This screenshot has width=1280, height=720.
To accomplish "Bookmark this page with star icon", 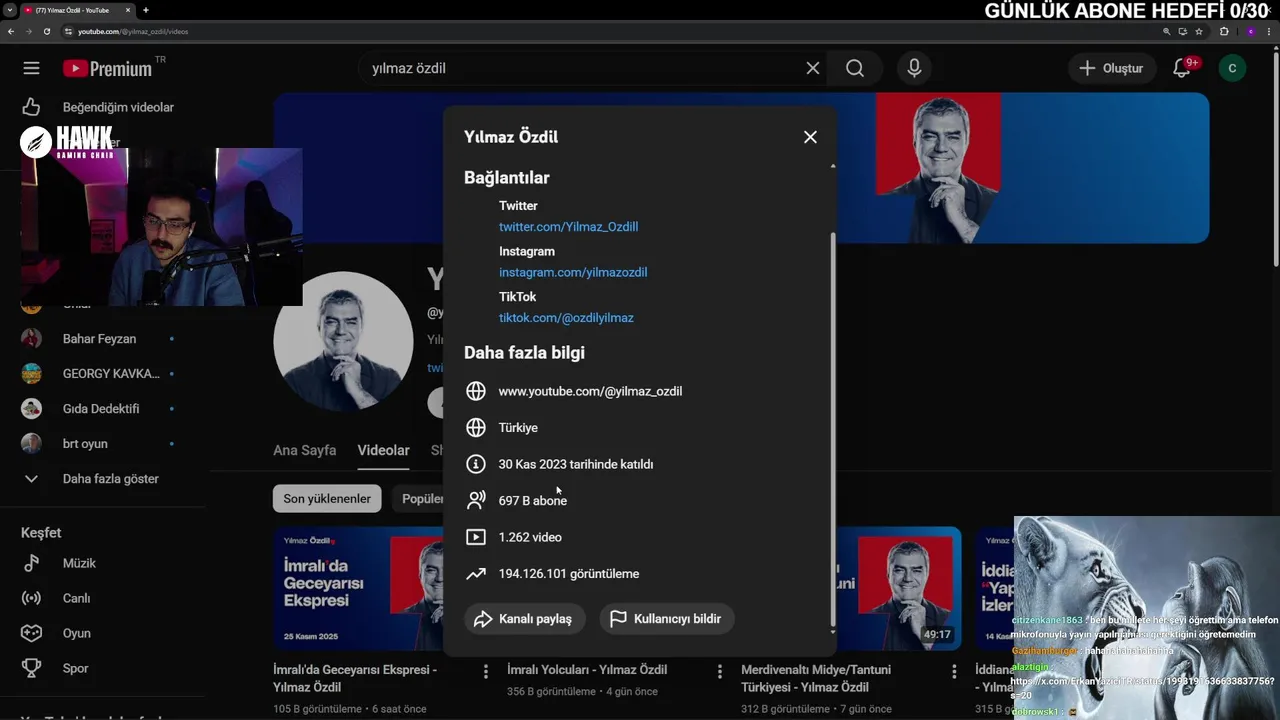I will point(1199,31).
